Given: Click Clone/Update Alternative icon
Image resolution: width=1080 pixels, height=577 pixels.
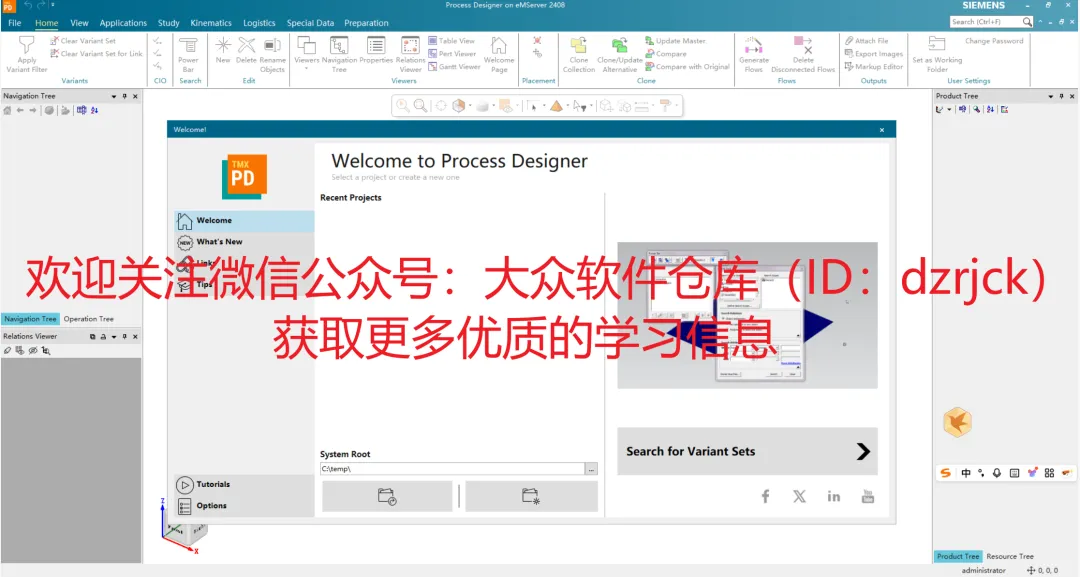Looking at the screenshot, I should (620, 45).
